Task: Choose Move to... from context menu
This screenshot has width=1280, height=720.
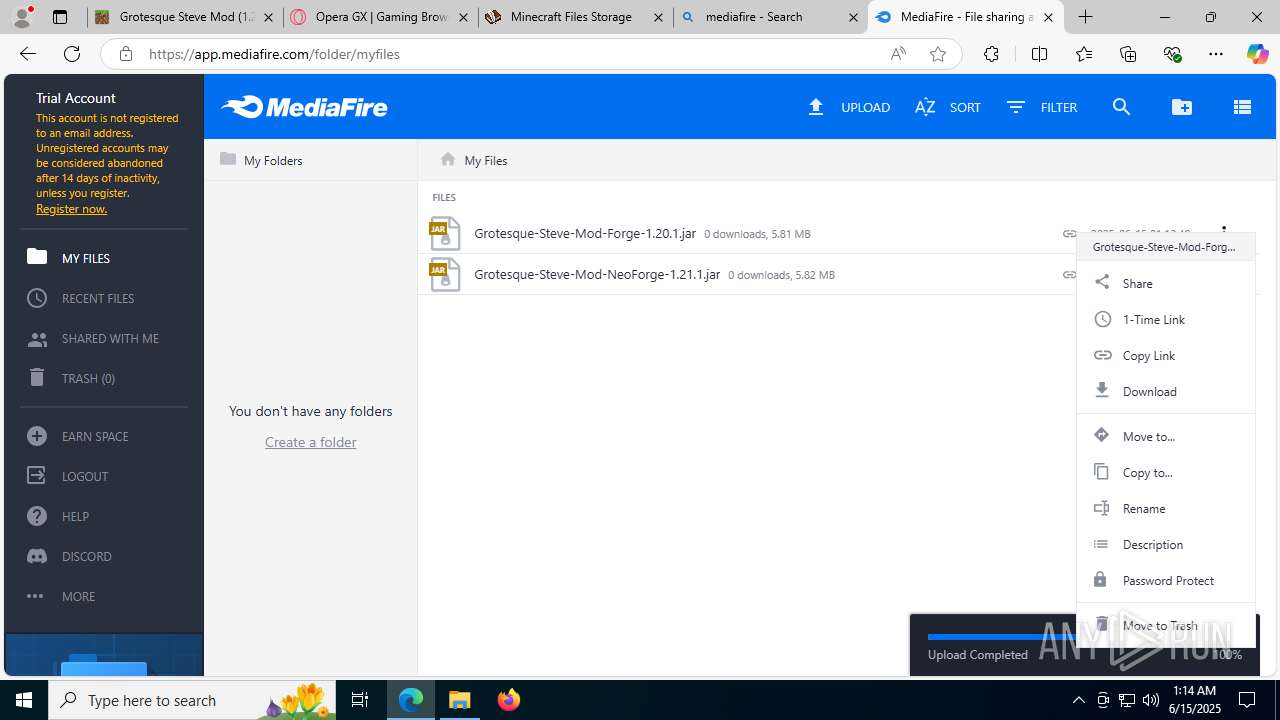Action: pos(1166,436)
